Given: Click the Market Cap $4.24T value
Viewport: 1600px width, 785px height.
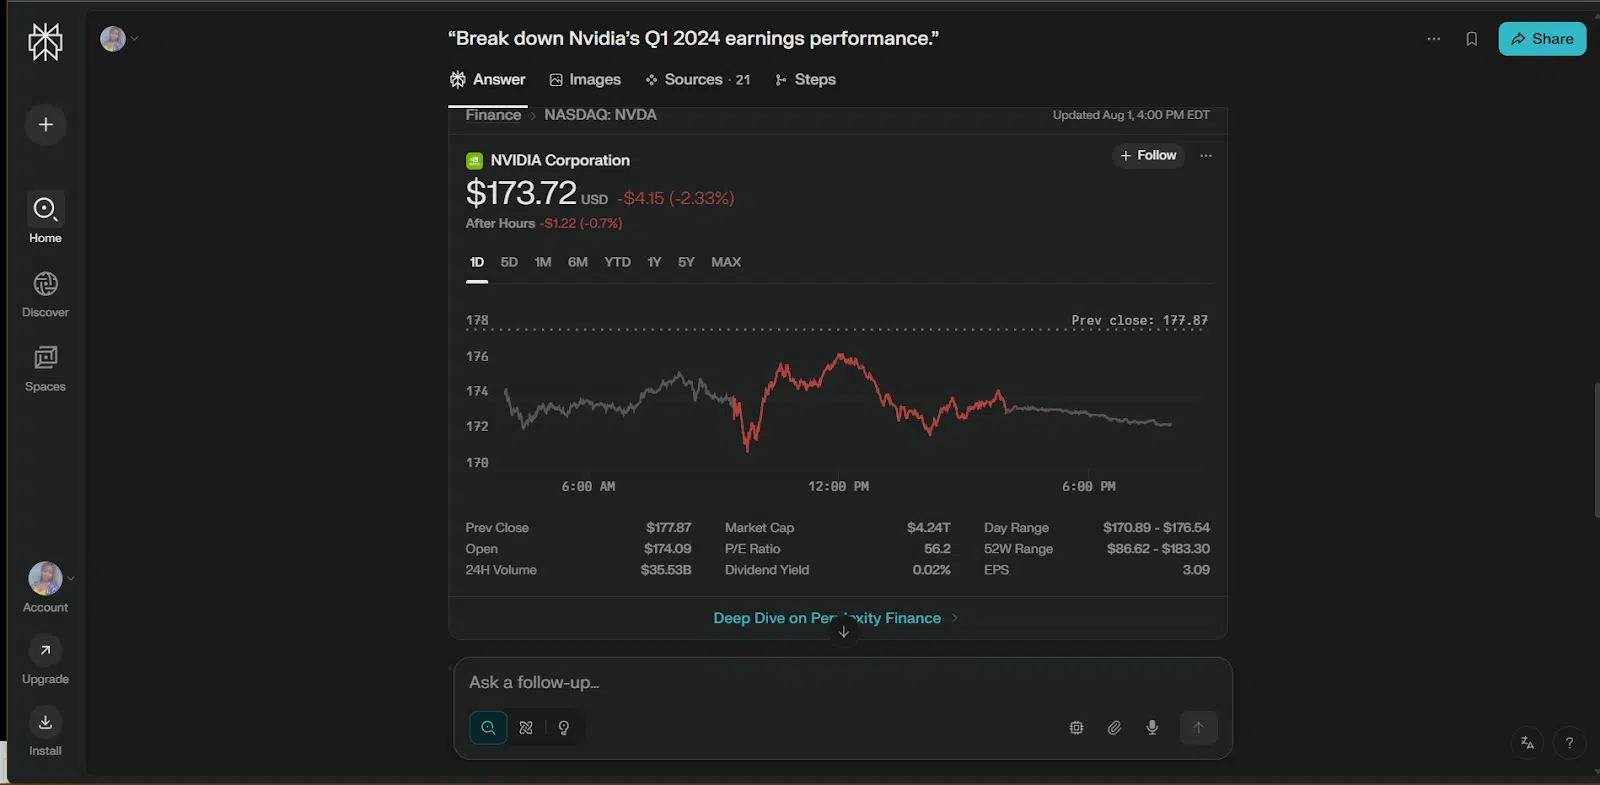Looking at the screenshot, I should (928, 528).
